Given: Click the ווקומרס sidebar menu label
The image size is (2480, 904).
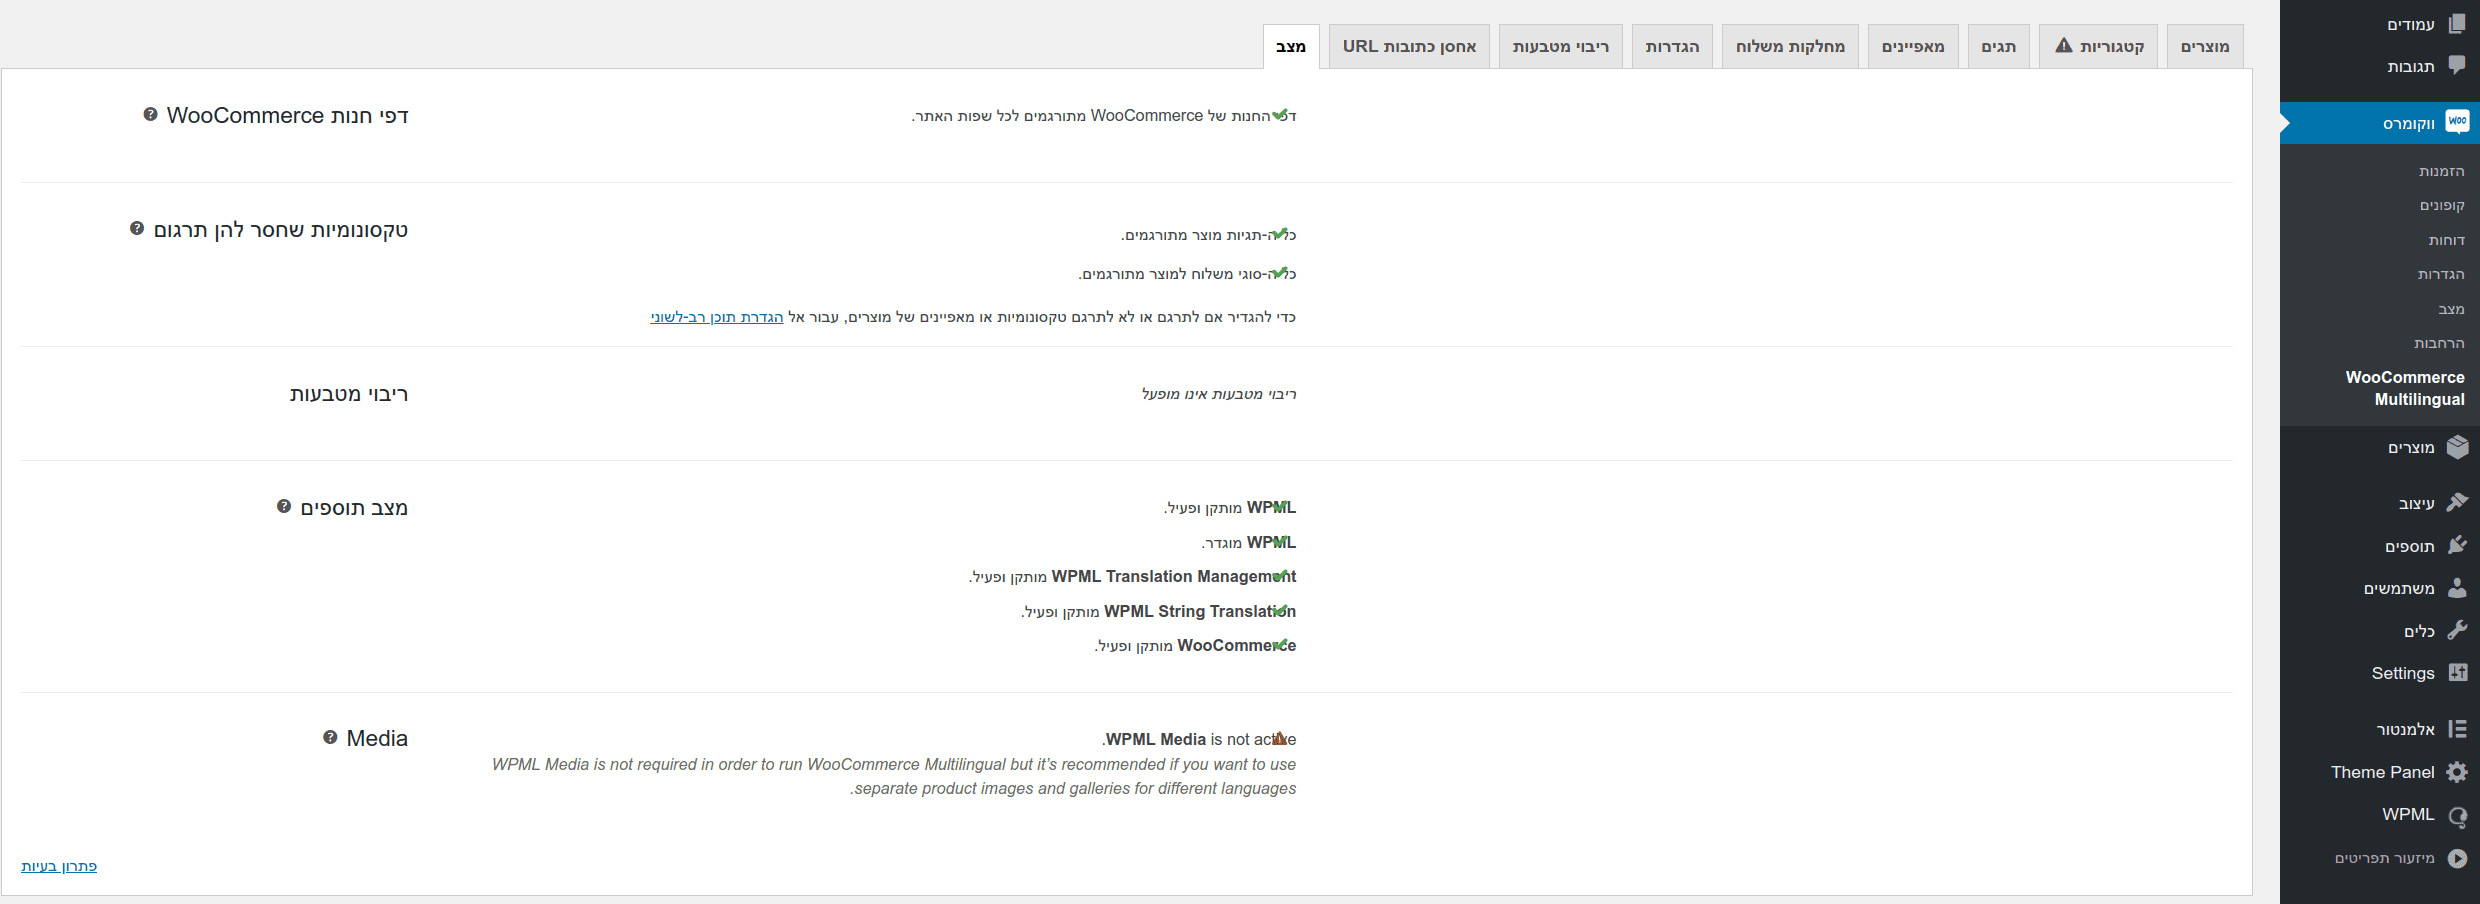Looking at the screenshot, I should [2408, 123].
